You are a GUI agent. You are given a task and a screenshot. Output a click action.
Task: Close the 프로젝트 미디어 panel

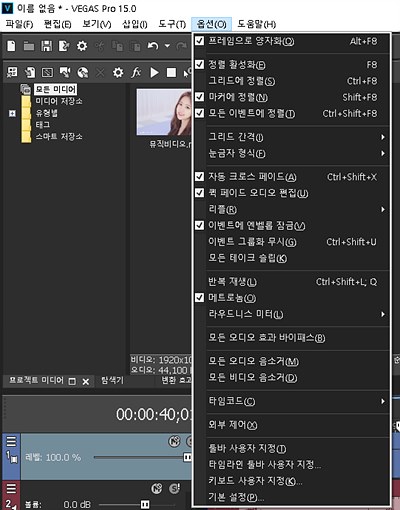[86, 382]
